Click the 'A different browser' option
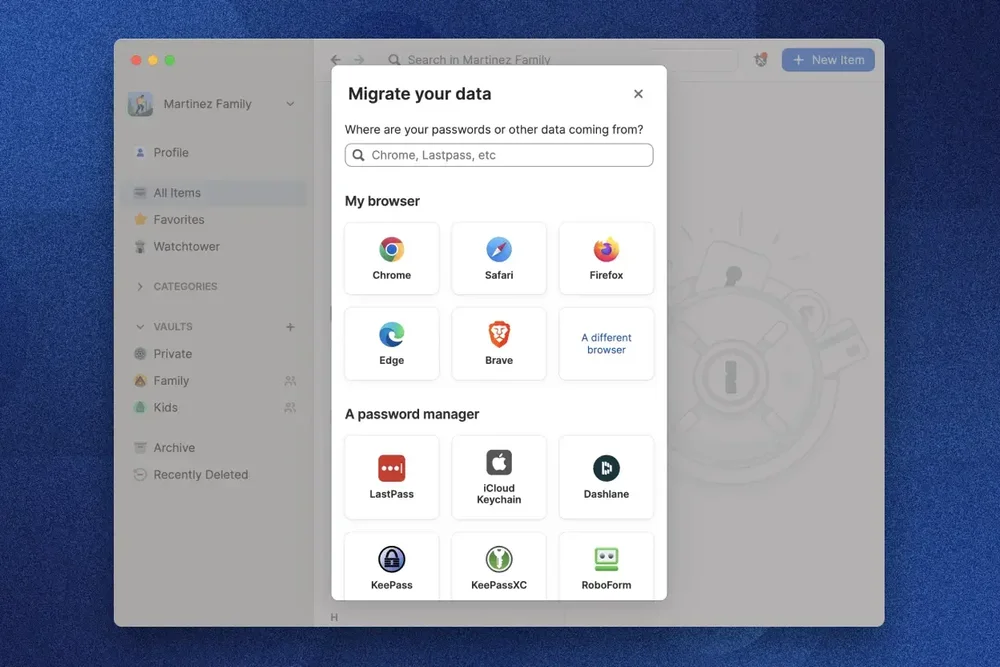1000x667 pixels. pos(606,344)
